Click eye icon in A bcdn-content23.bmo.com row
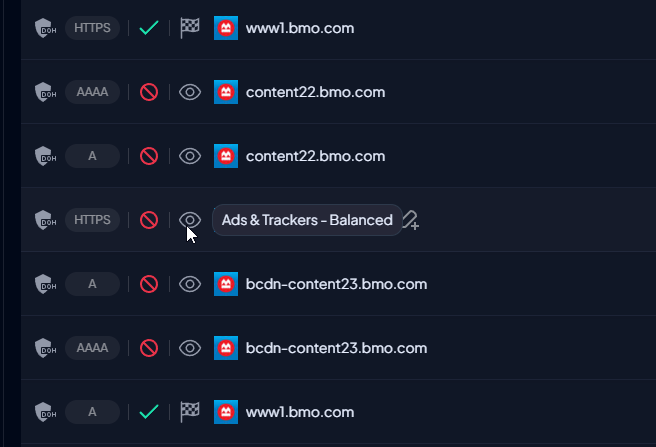 190,284
